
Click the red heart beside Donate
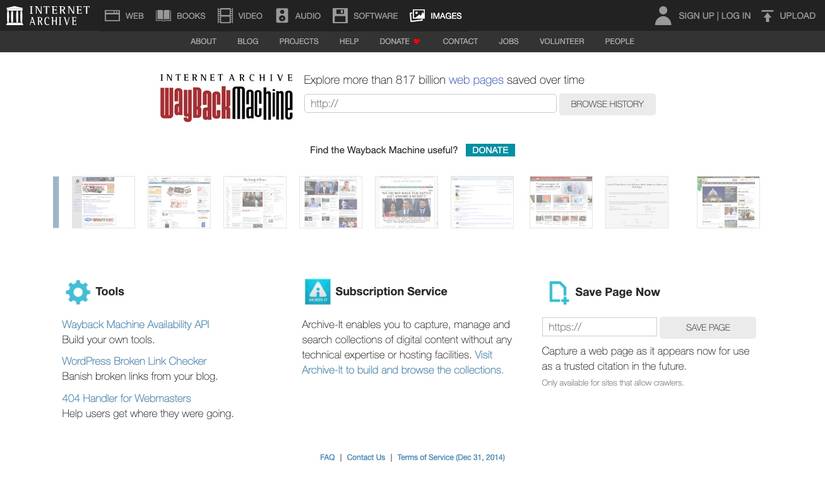[x=417, y=41]
